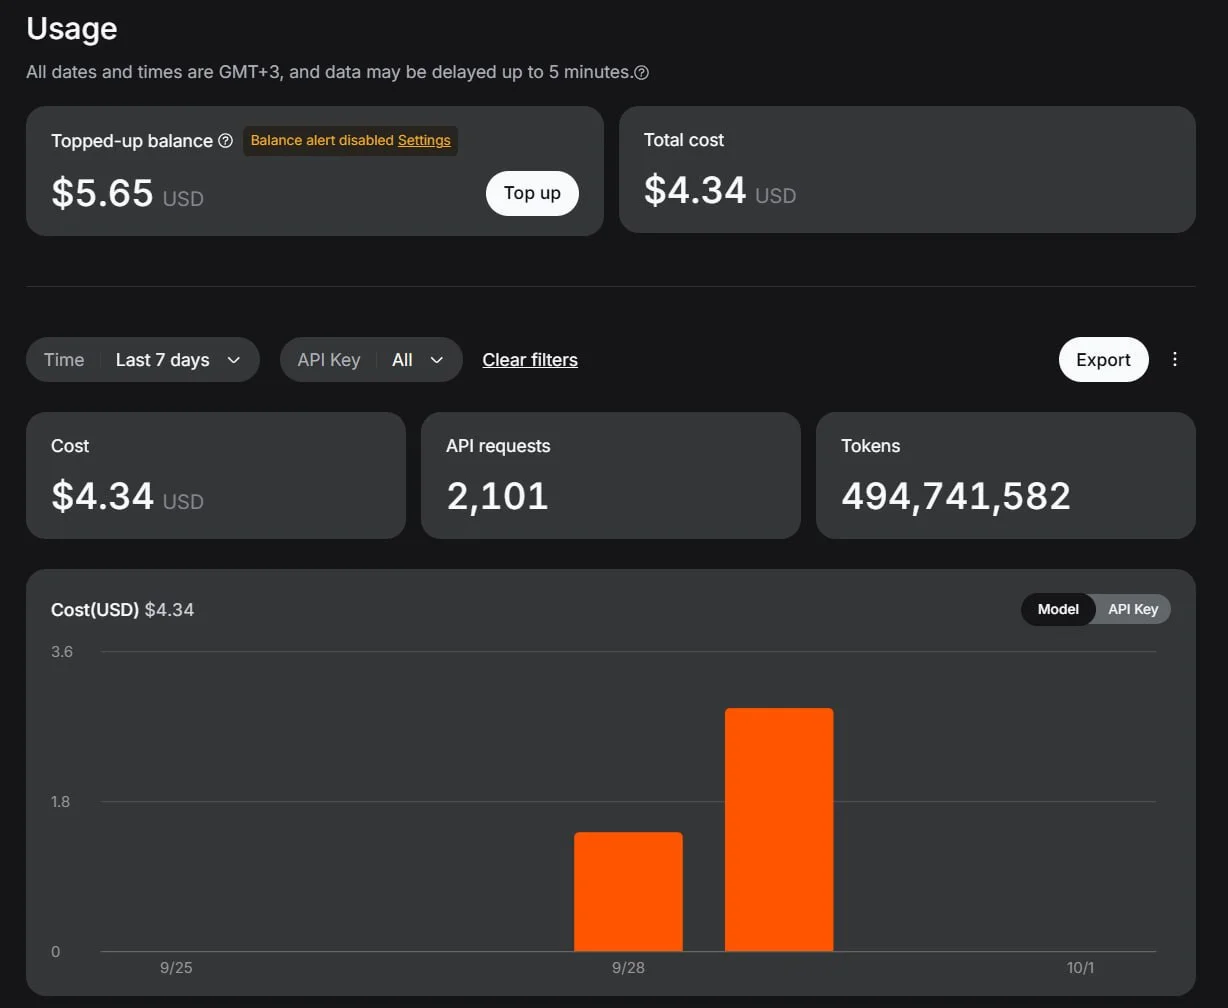This screenshot has height=1008, width=1228.
Task: Click the Total cost card
Action: [907, 170]
